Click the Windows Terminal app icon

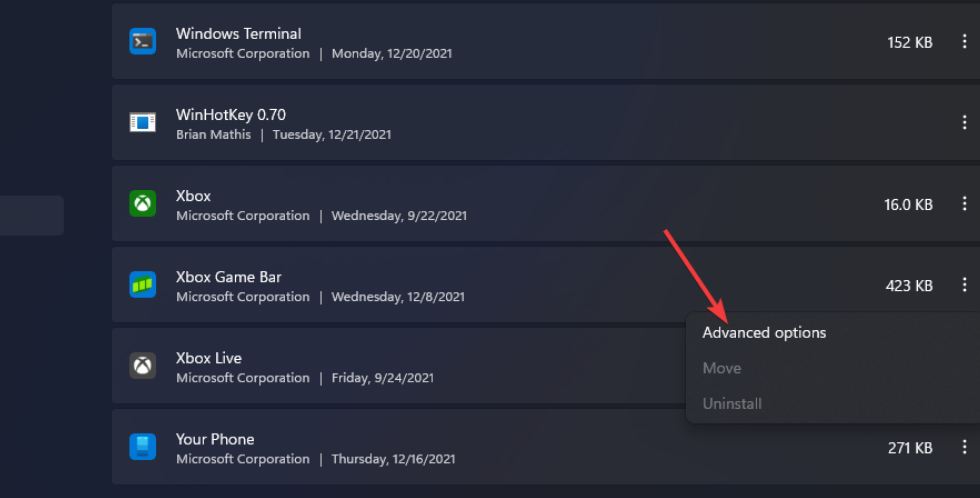pos(143,42)
